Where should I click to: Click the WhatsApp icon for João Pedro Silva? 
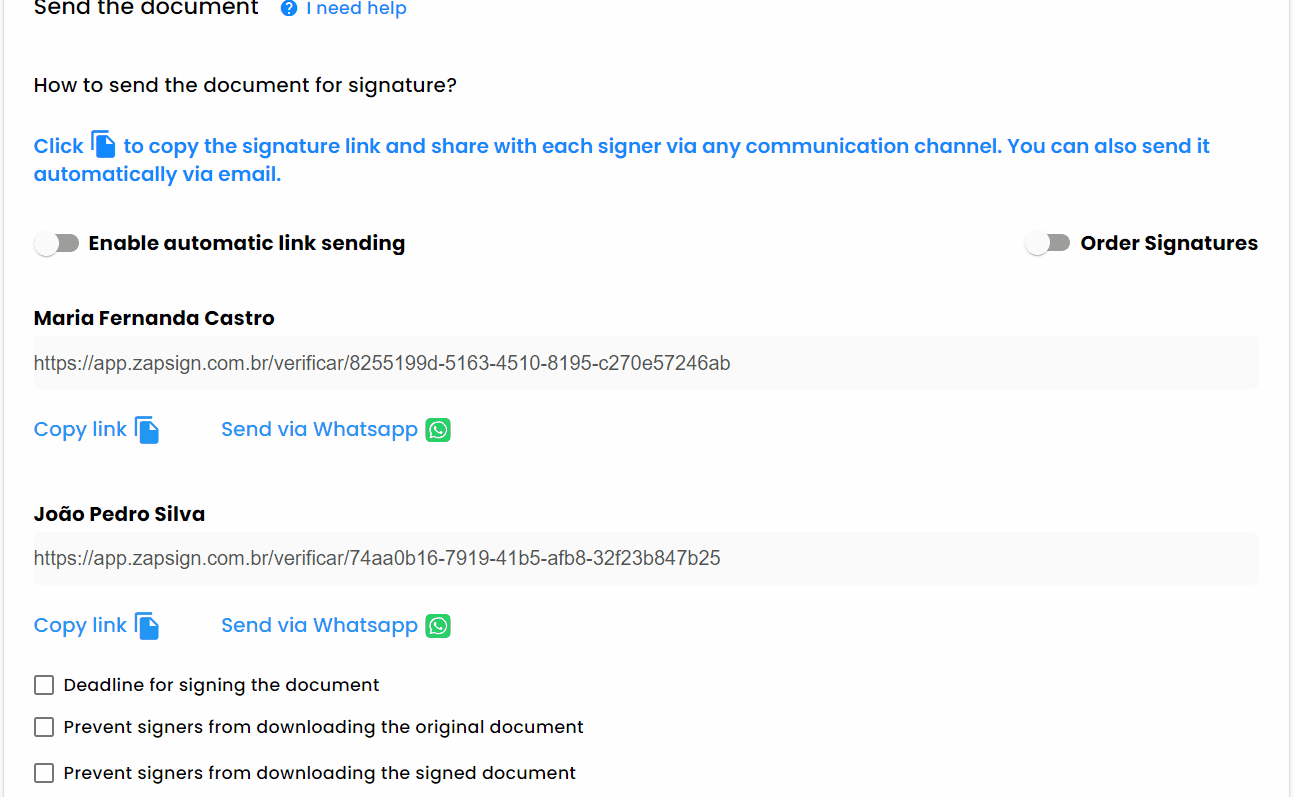click(x=438, y=625)
